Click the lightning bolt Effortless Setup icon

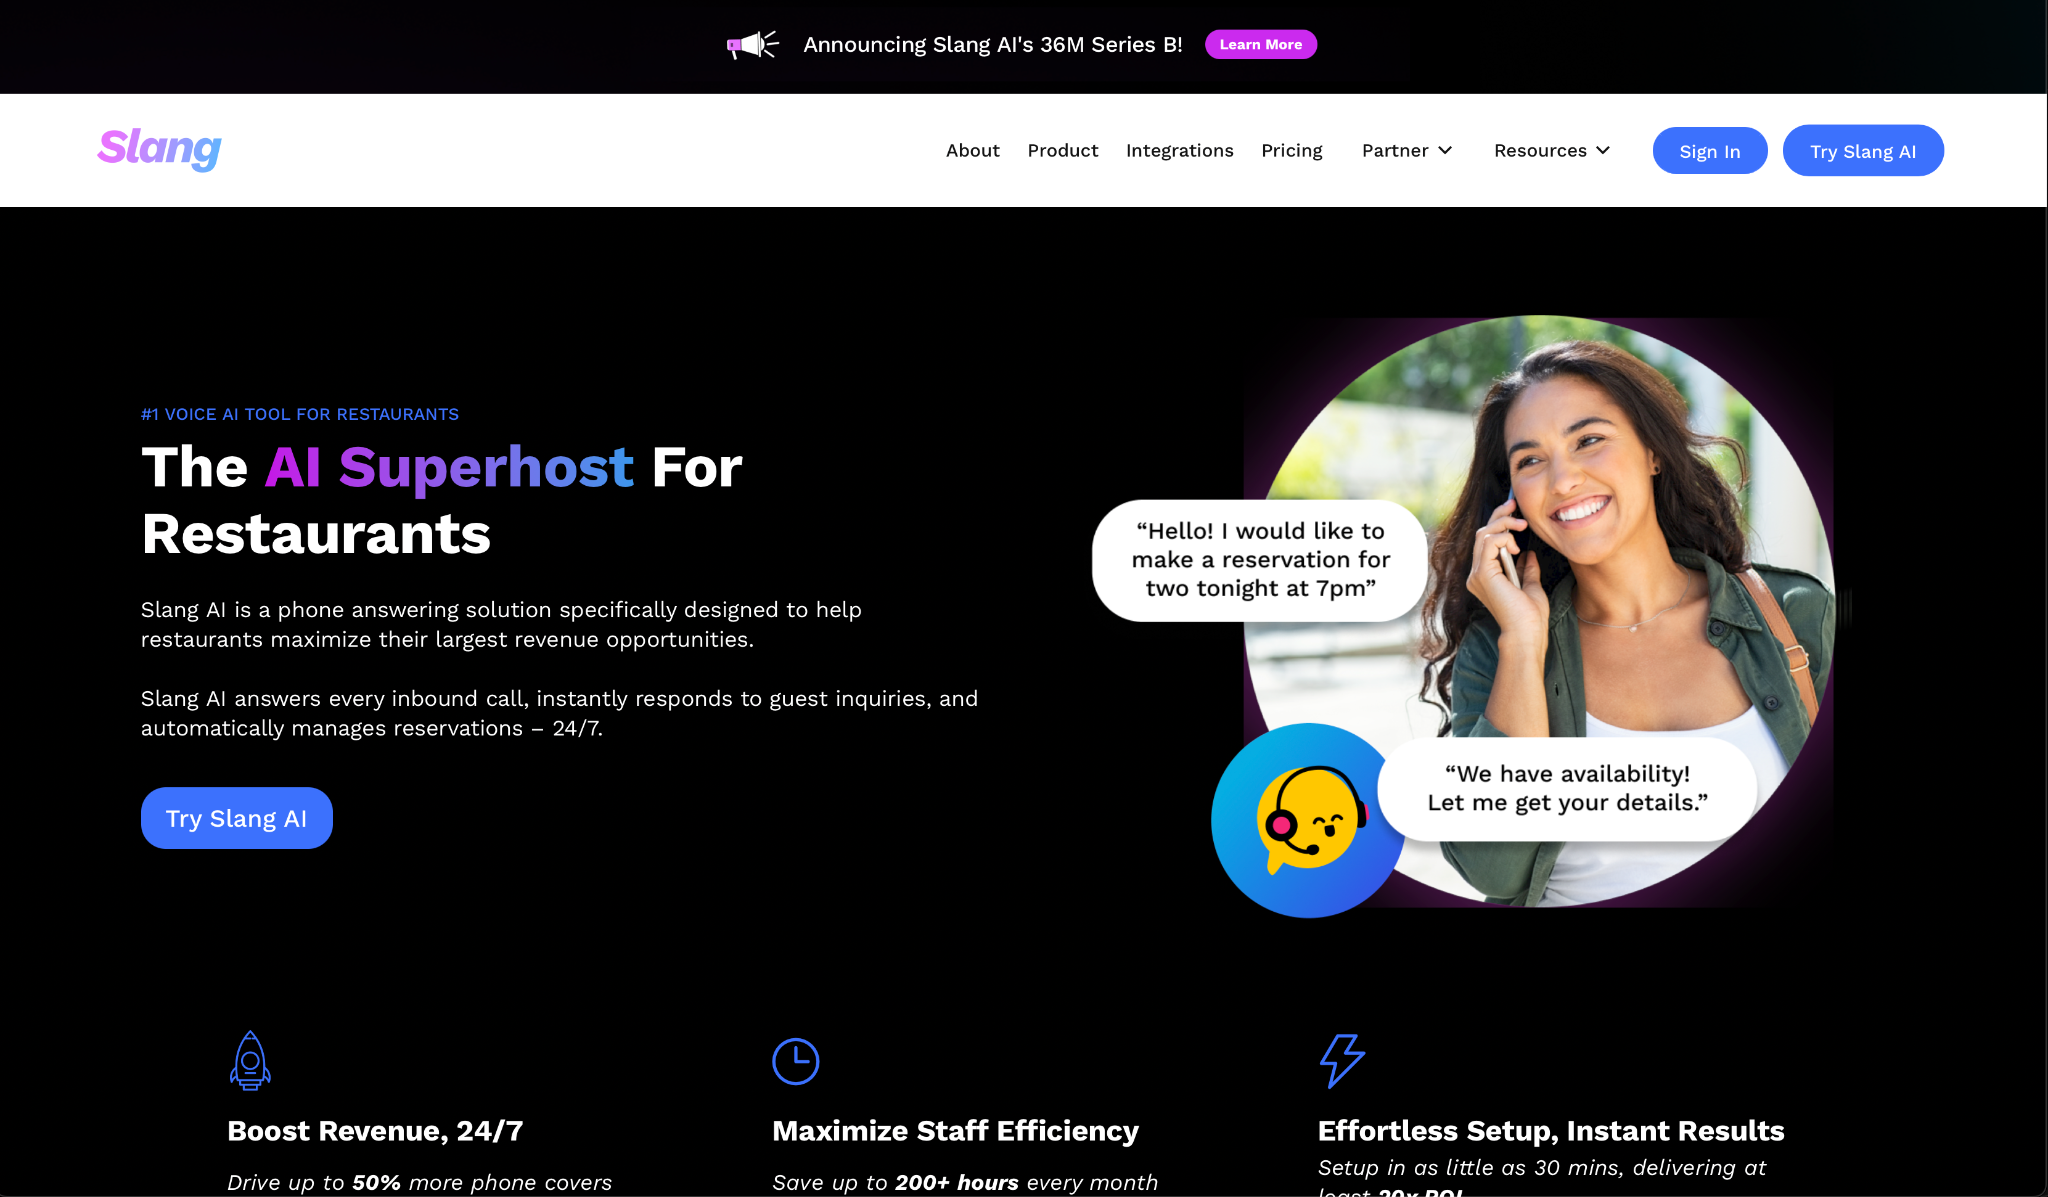pos(1342,1060)
